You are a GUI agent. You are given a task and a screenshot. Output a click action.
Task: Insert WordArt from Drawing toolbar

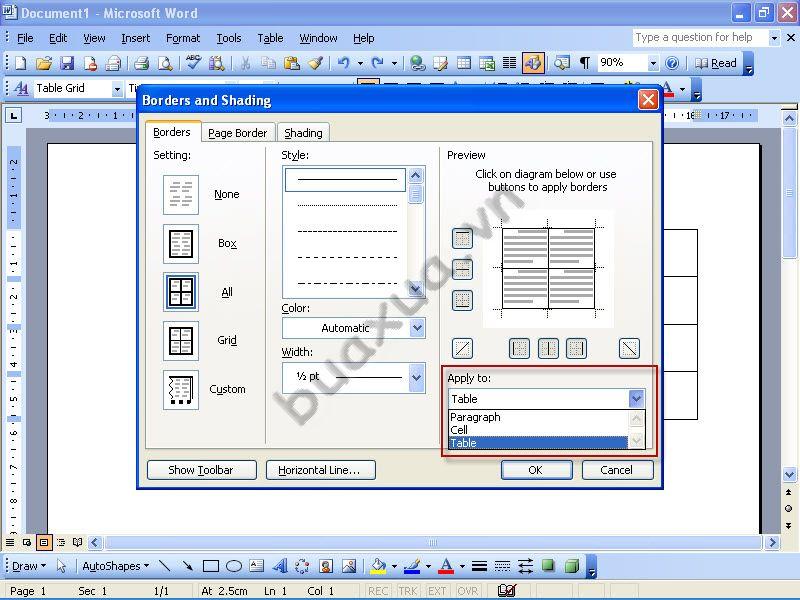(280, 566)
